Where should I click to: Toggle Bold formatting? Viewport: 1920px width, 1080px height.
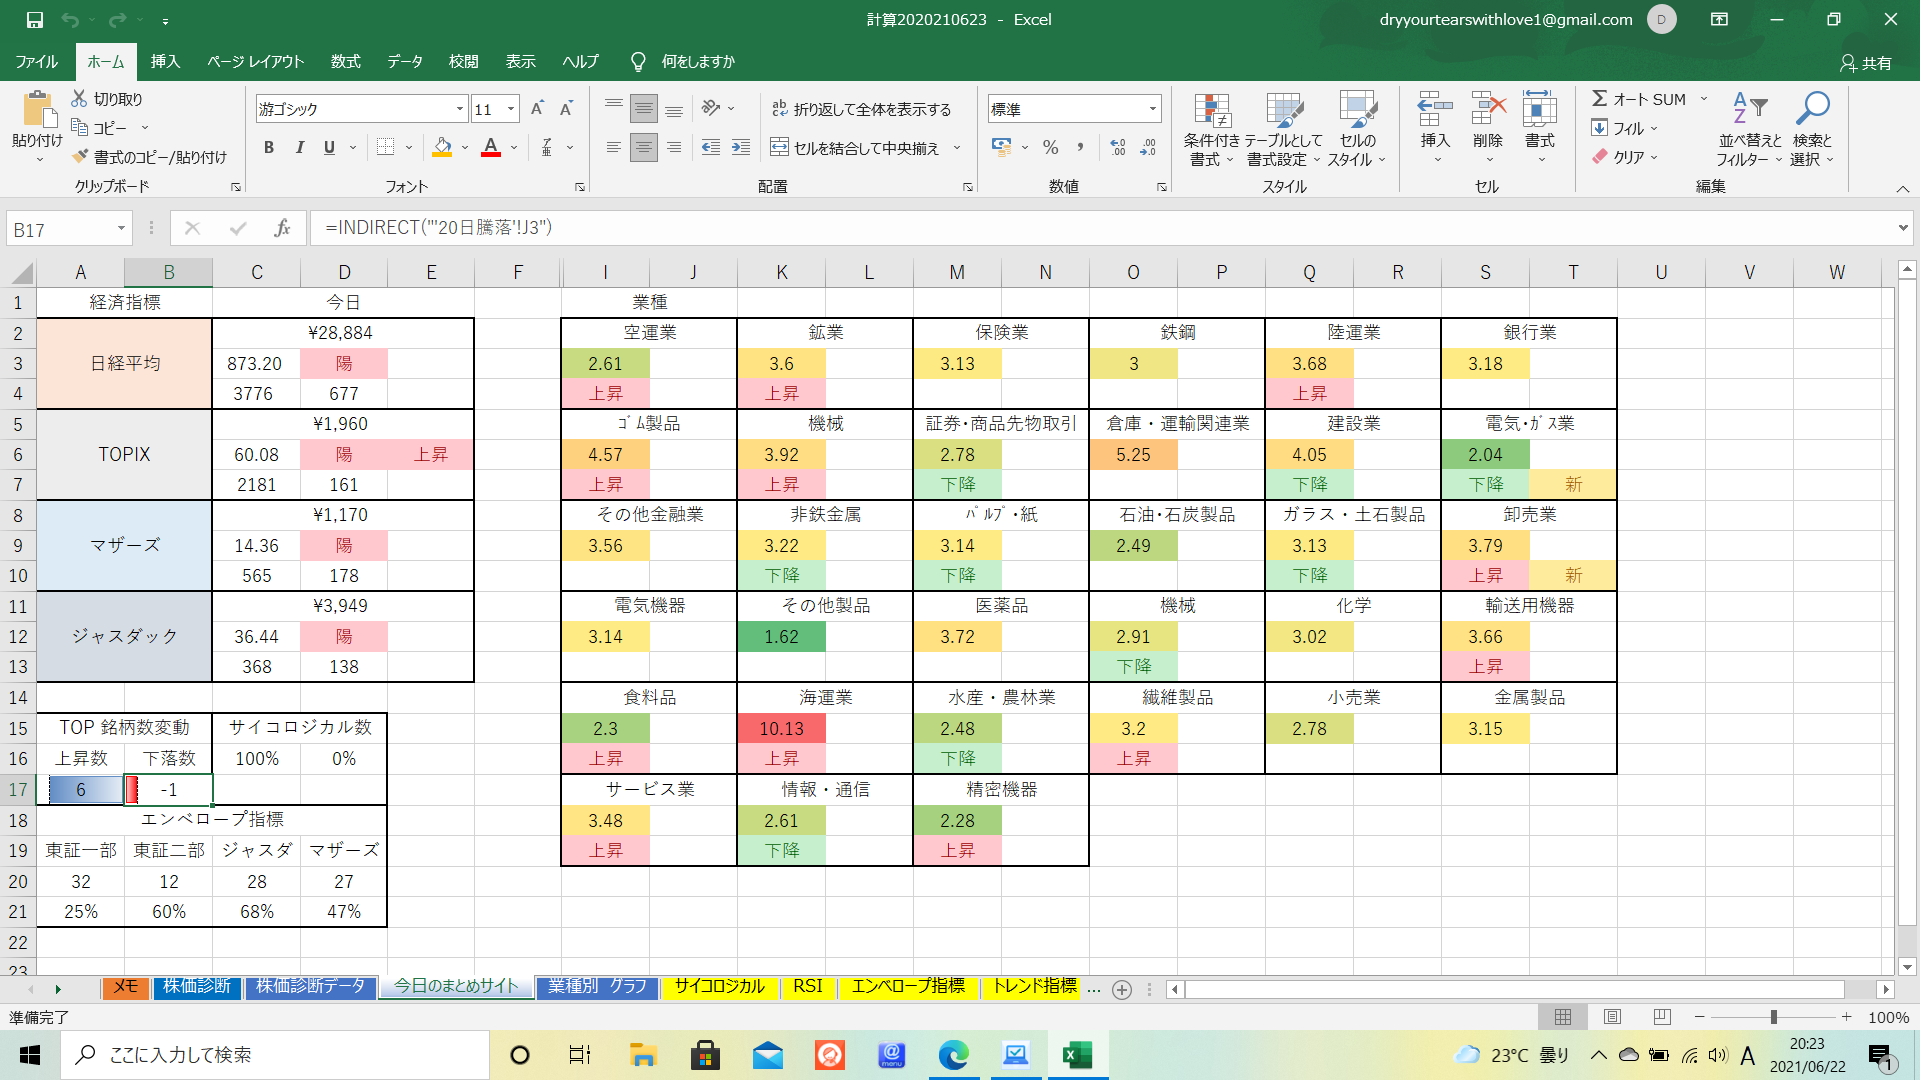click(268, 148)
